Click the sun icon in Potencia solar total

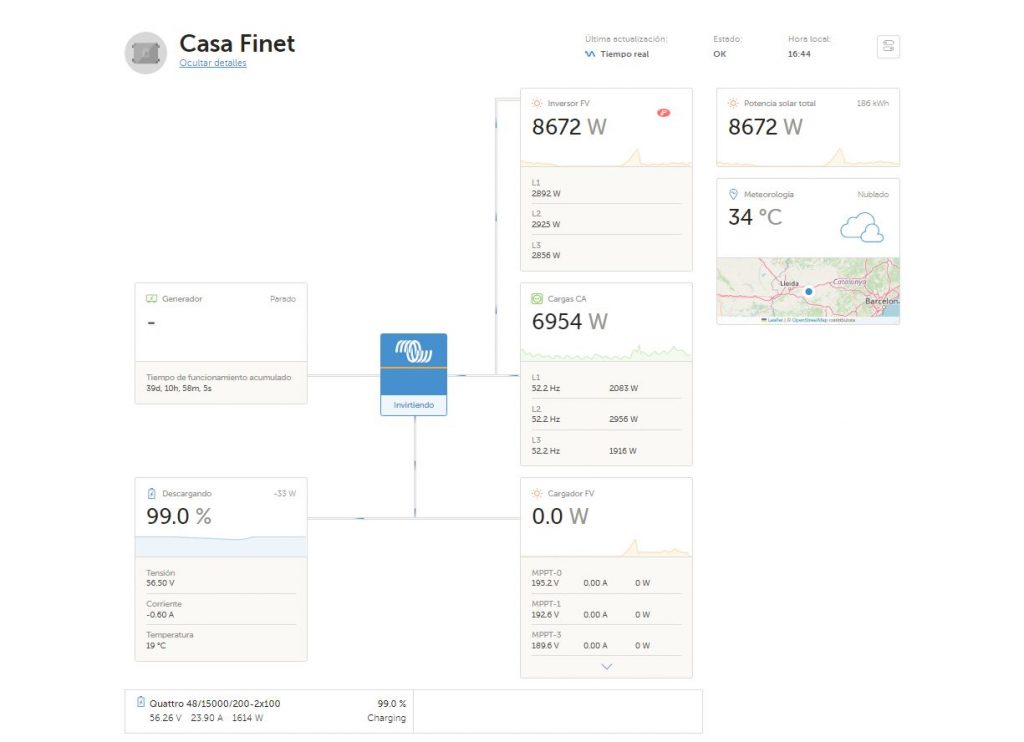(733, 103)
